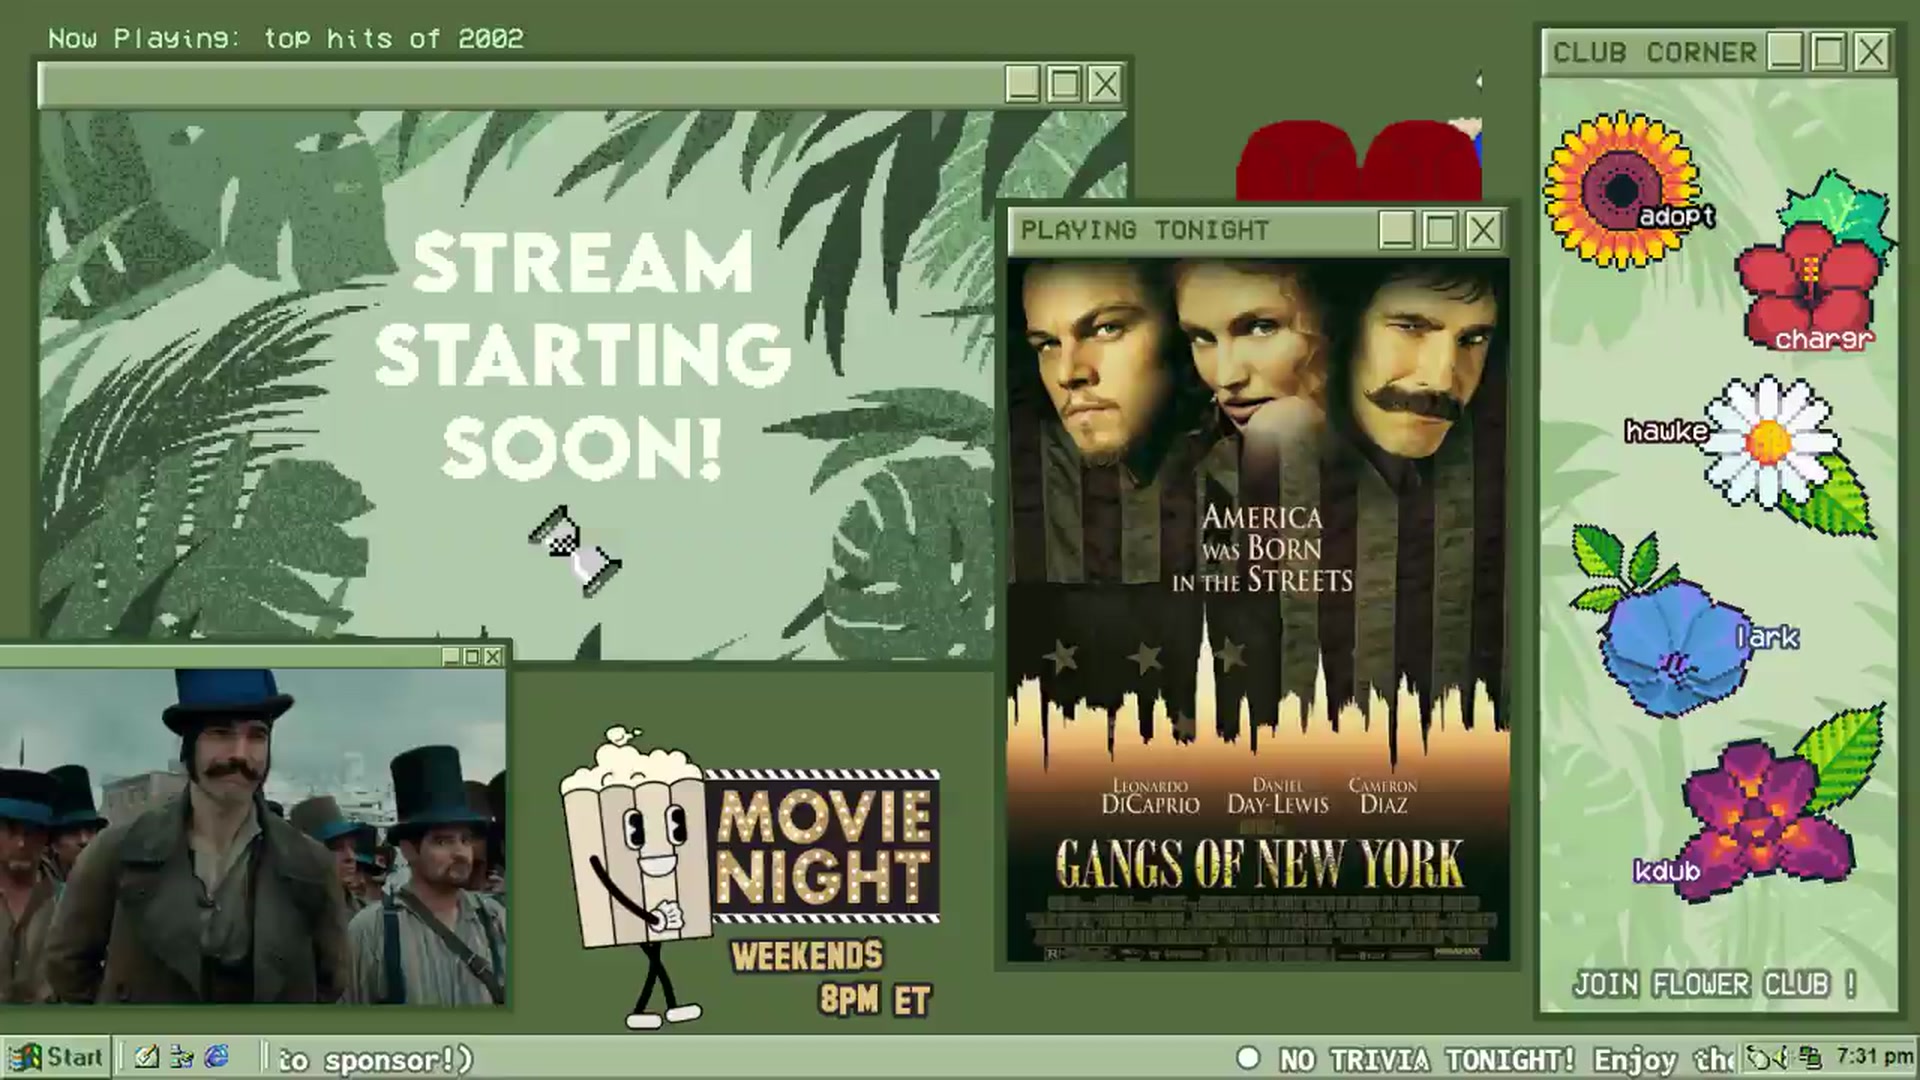The width and height of the screenshot is (1920, 1080).
Task: Launch the notepad quick launch icon
Action: click(x=146, y=1057)
